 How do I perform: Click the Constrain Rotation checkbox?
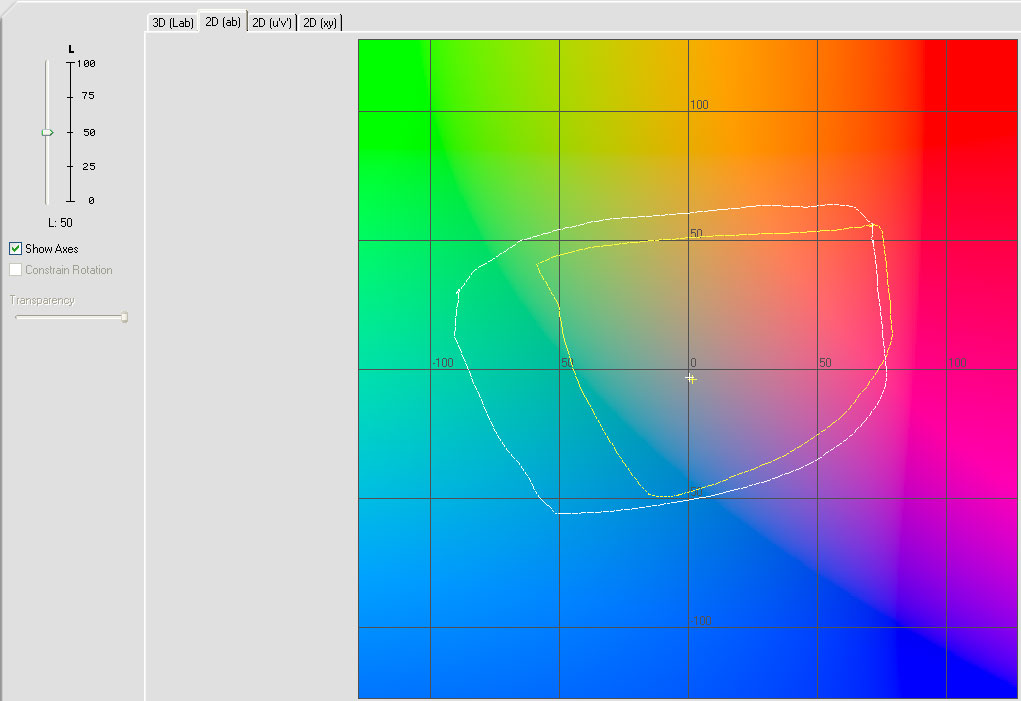tap(16, 269)
